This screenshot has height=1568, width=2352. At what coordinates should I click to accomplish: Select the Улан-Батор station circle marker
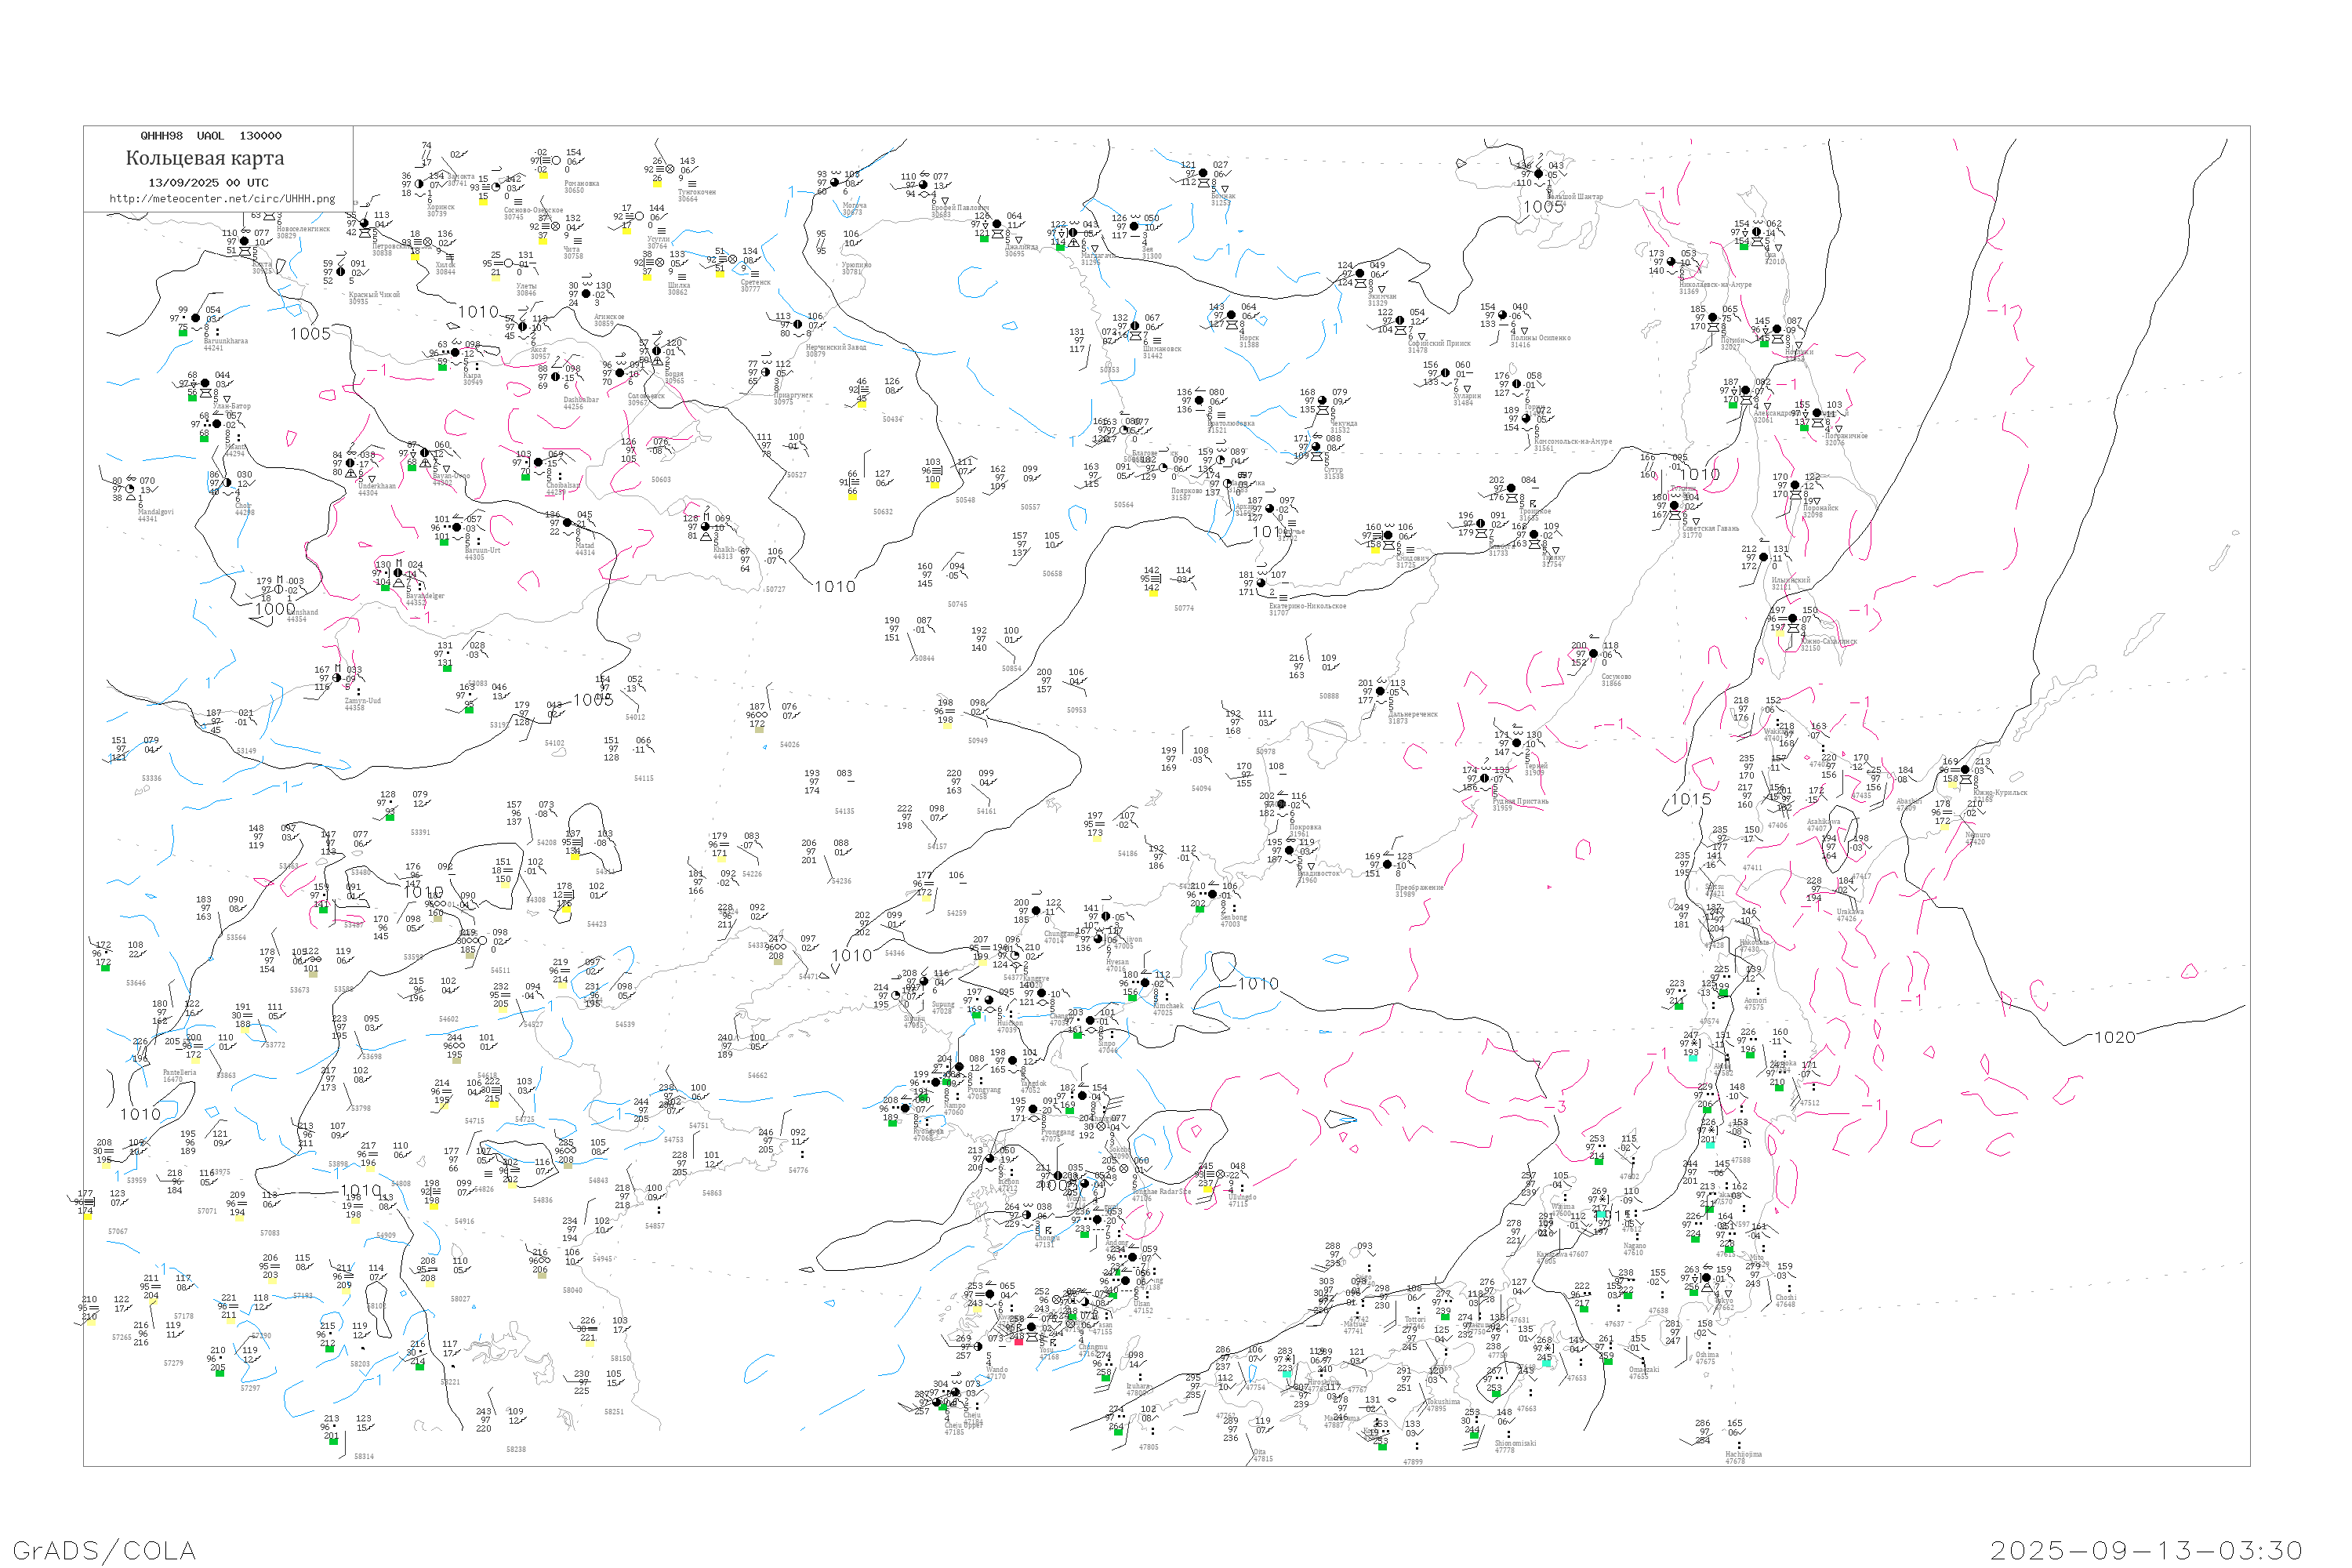(206, 383)
